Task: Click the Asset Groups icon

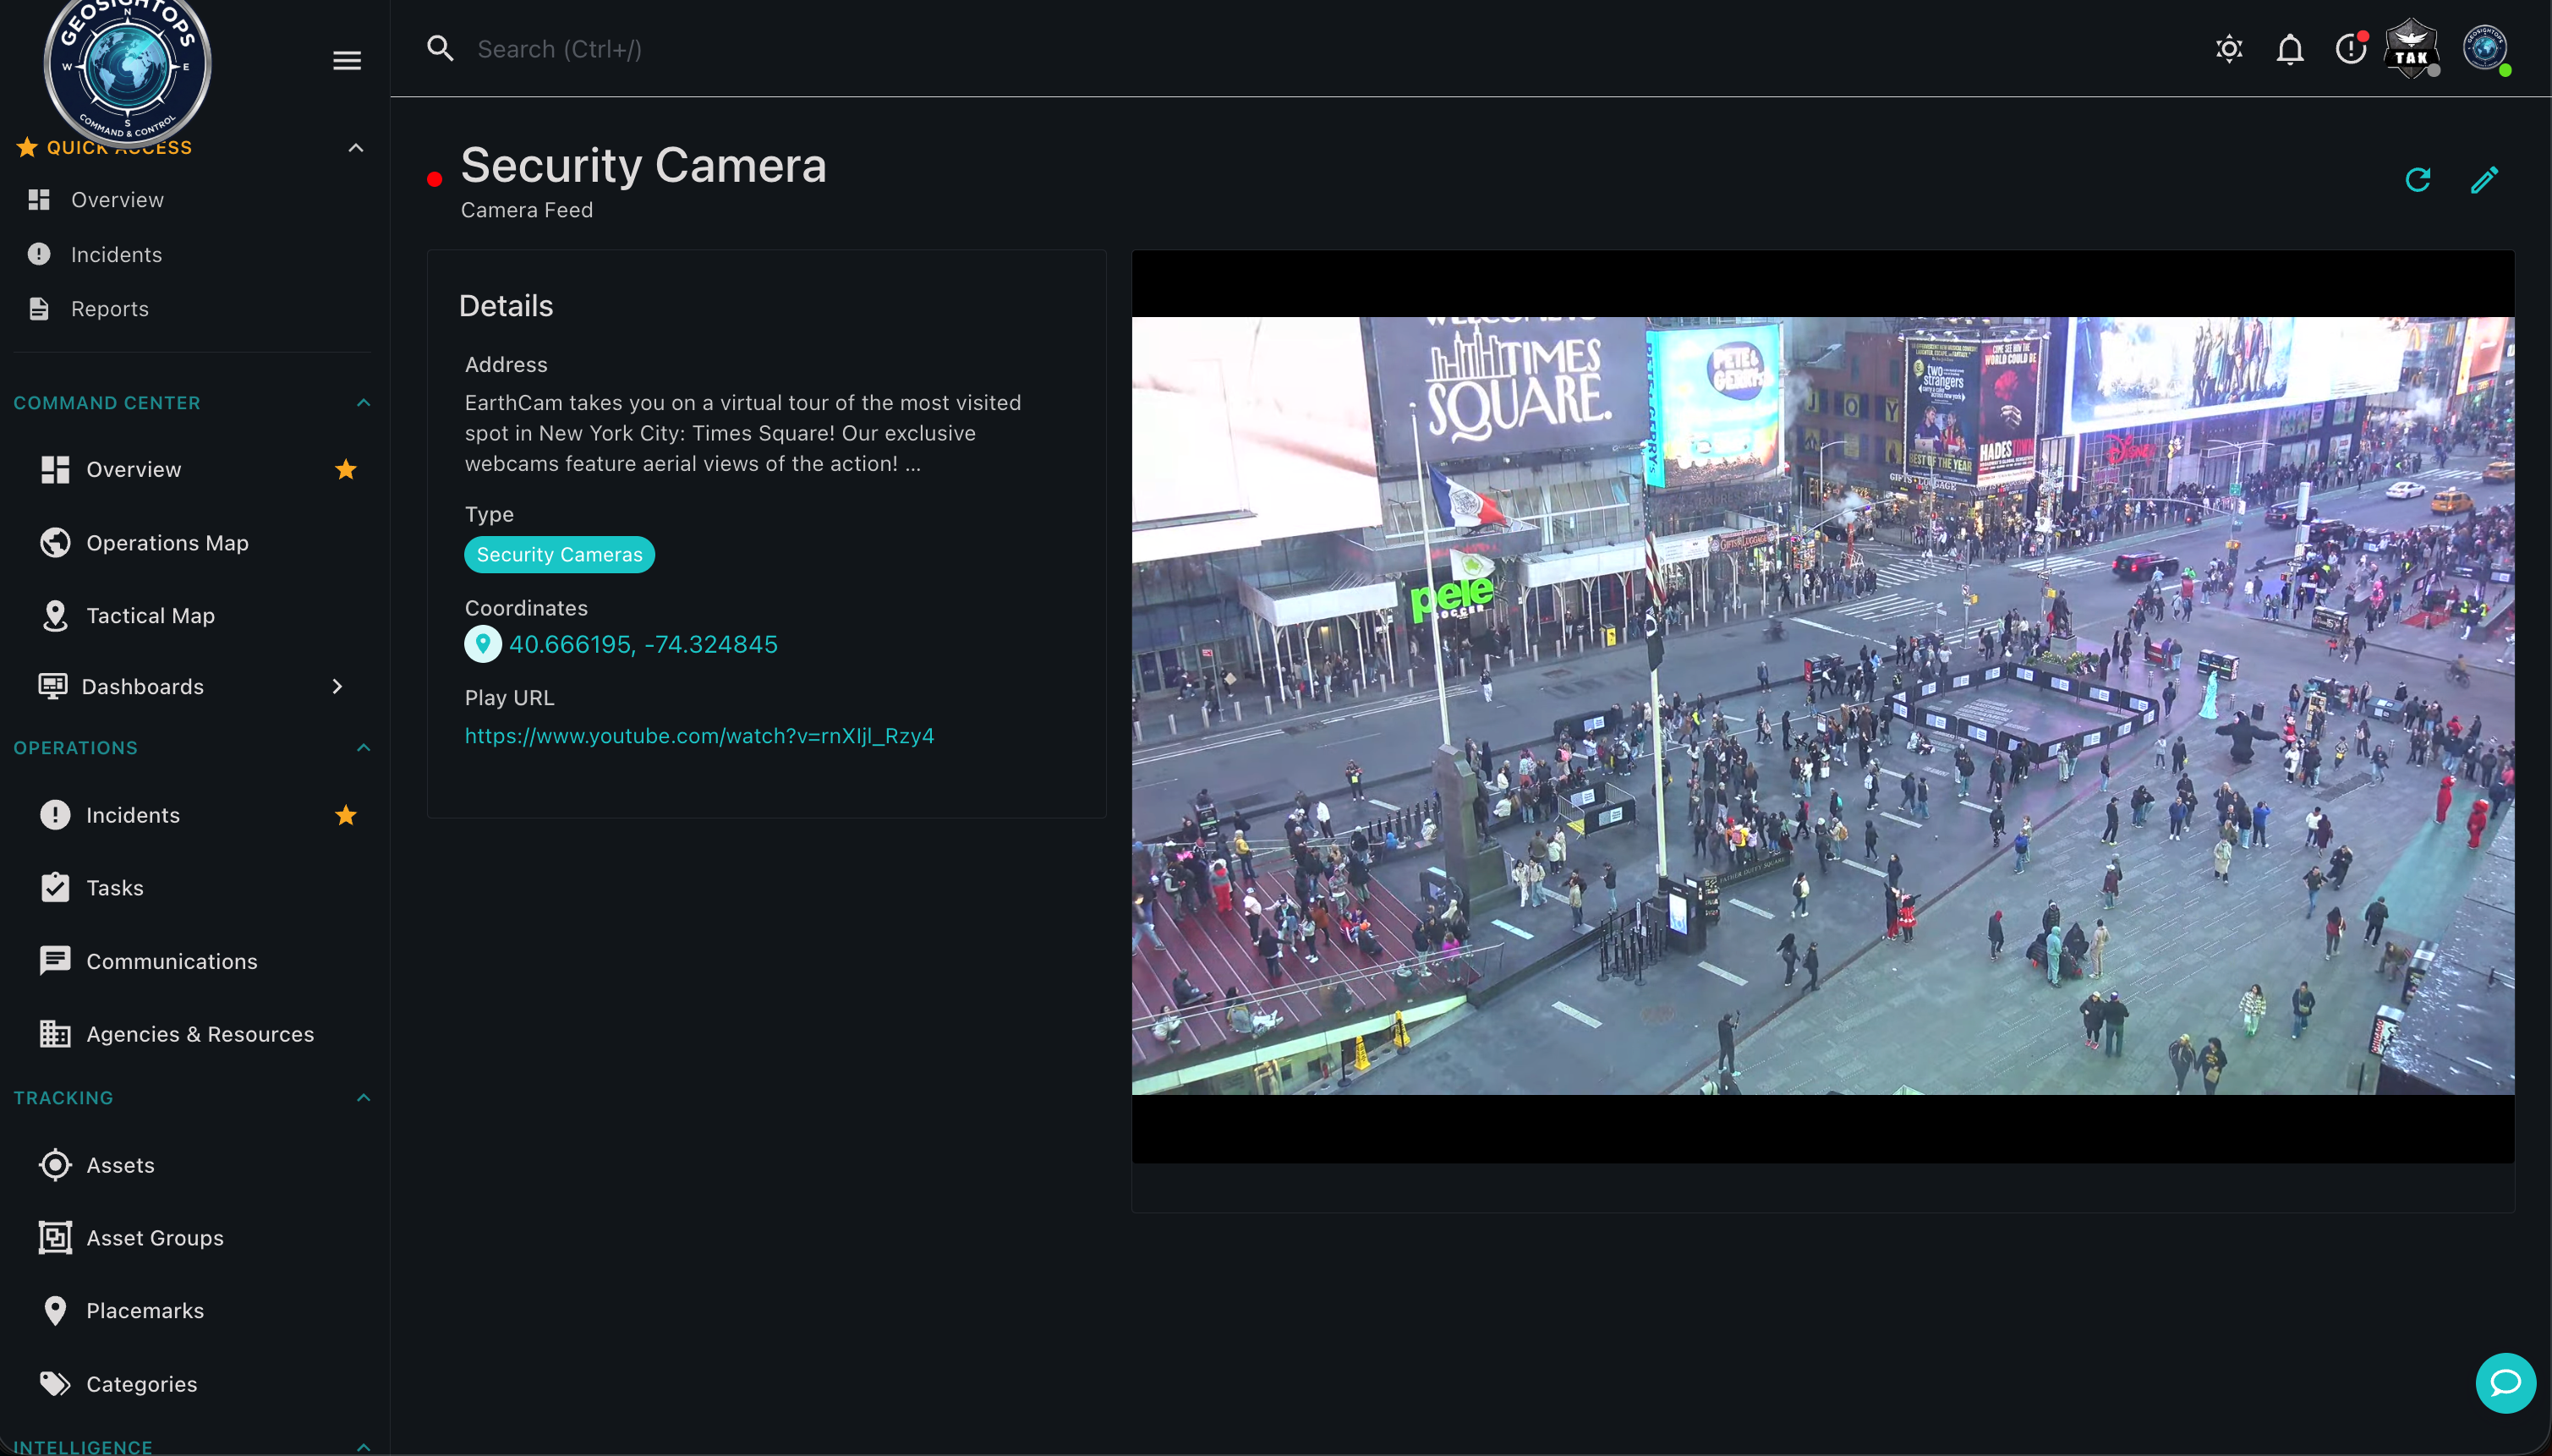Action: click(x=55, y=1238)
